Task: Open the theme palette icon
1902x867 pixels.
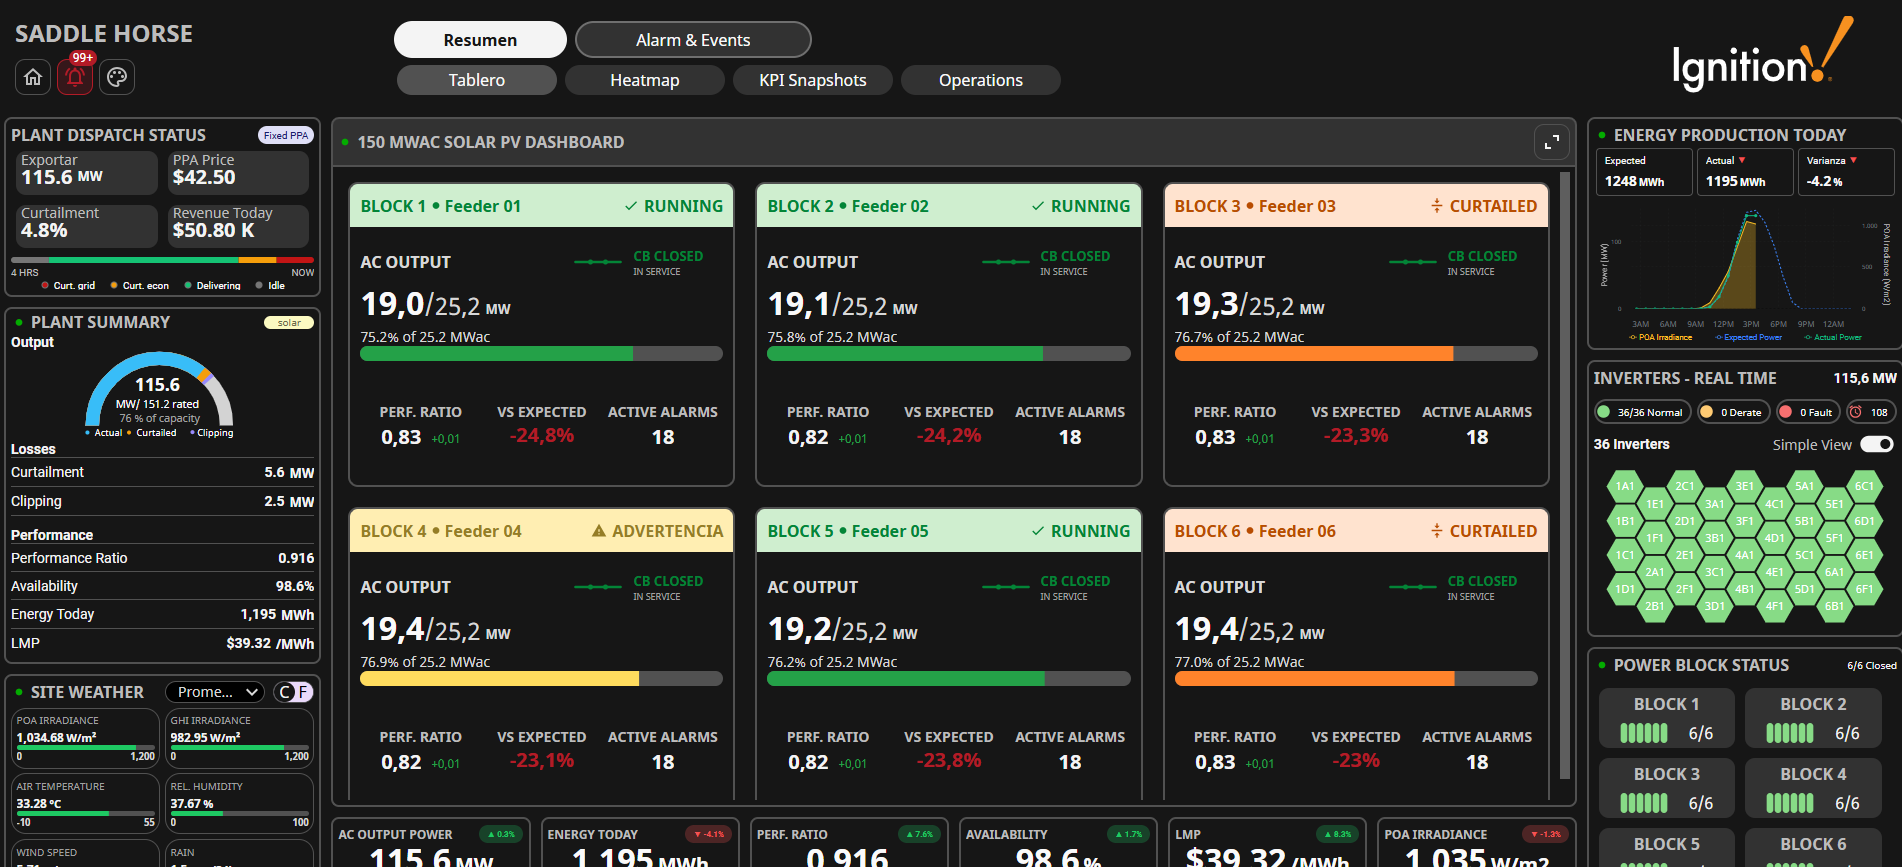Action: 117,77
